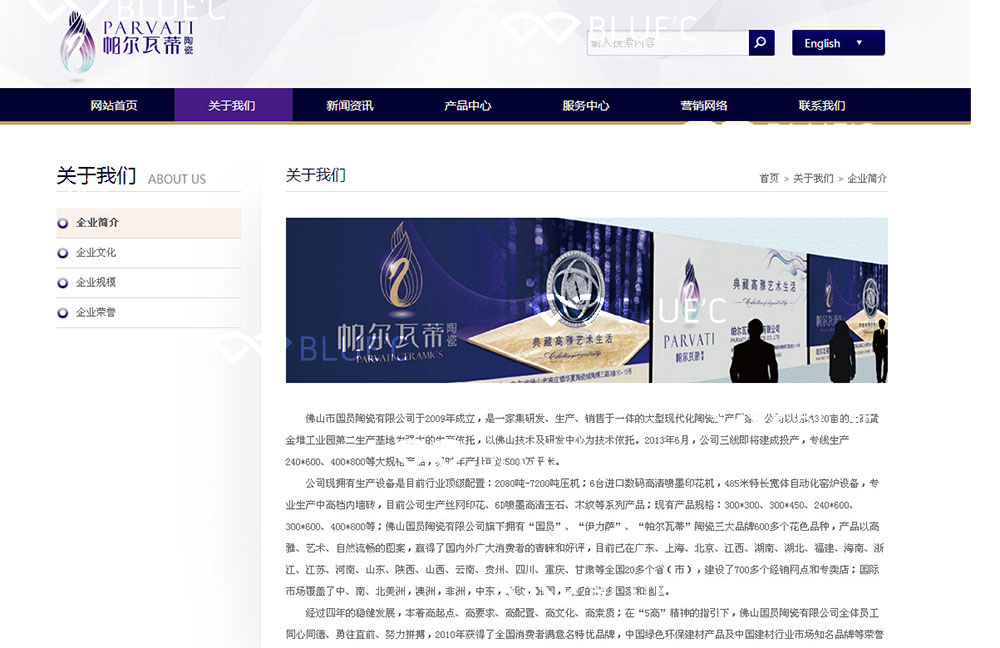Open 产品中心 in the navigation bar
1000x648 pixels.
[x=468, y=105]
